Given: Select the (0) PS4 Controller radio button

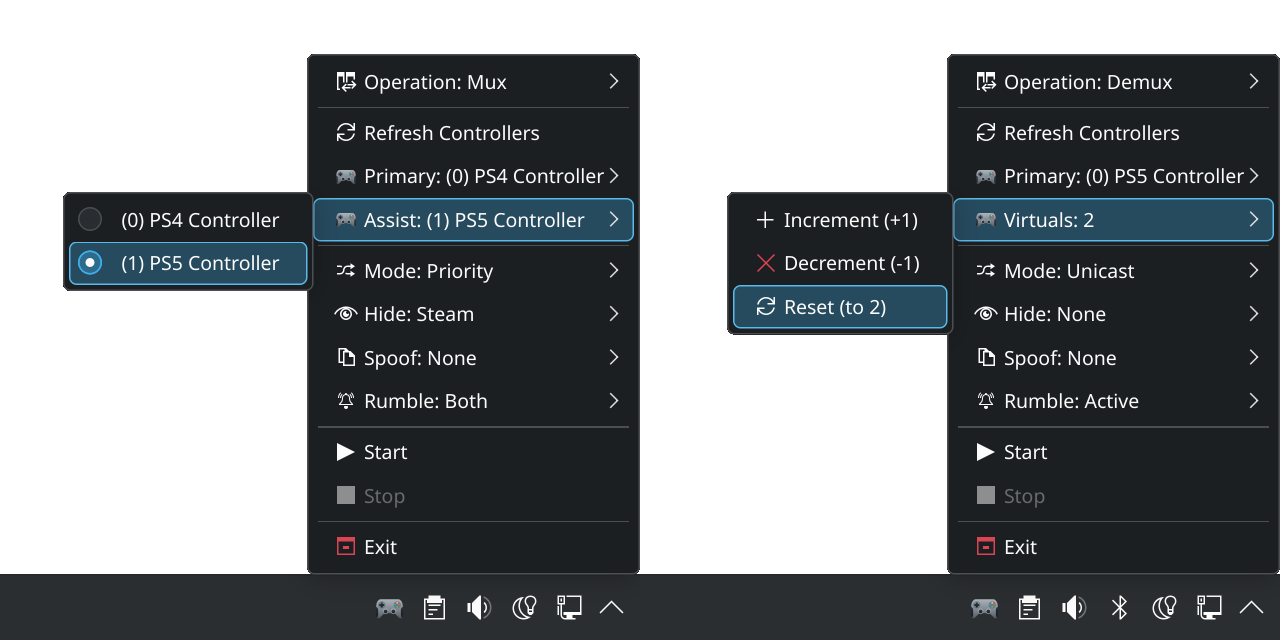Looking at the screenshot, I should (x=90, y=220).
